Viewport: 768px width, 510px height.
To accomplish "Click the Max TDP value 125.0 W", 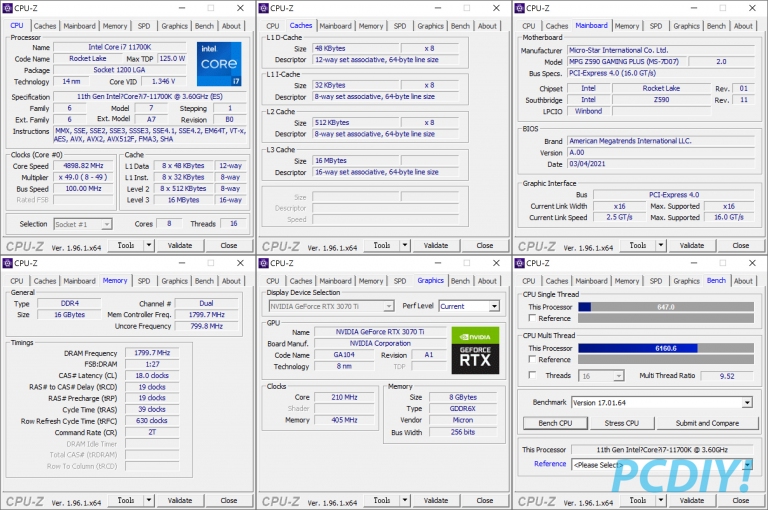I will tap(172, 59).
